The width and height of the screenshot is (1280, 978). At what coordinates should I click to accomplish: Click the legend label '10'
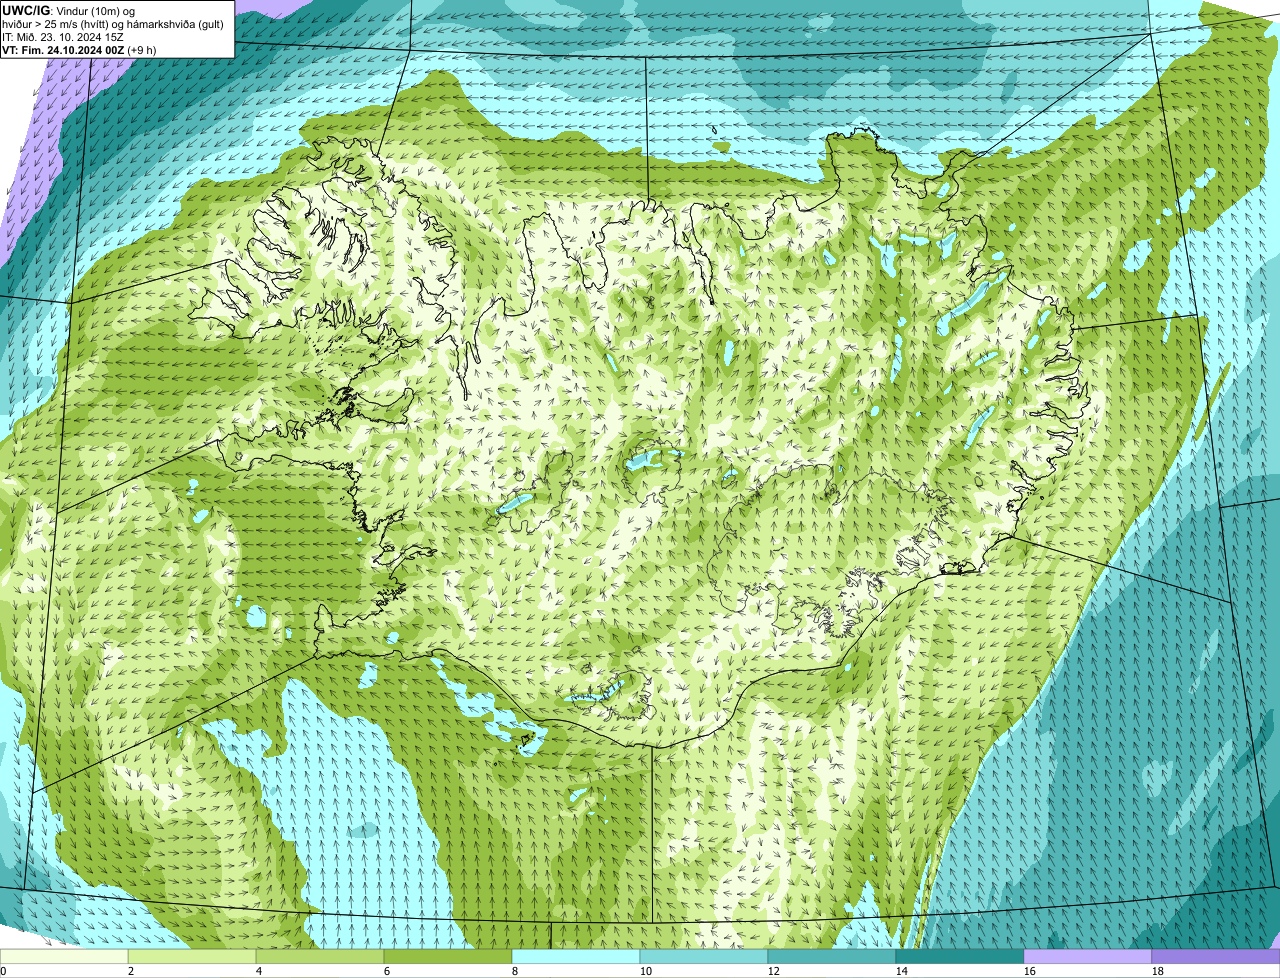click(x=646, y=971)
